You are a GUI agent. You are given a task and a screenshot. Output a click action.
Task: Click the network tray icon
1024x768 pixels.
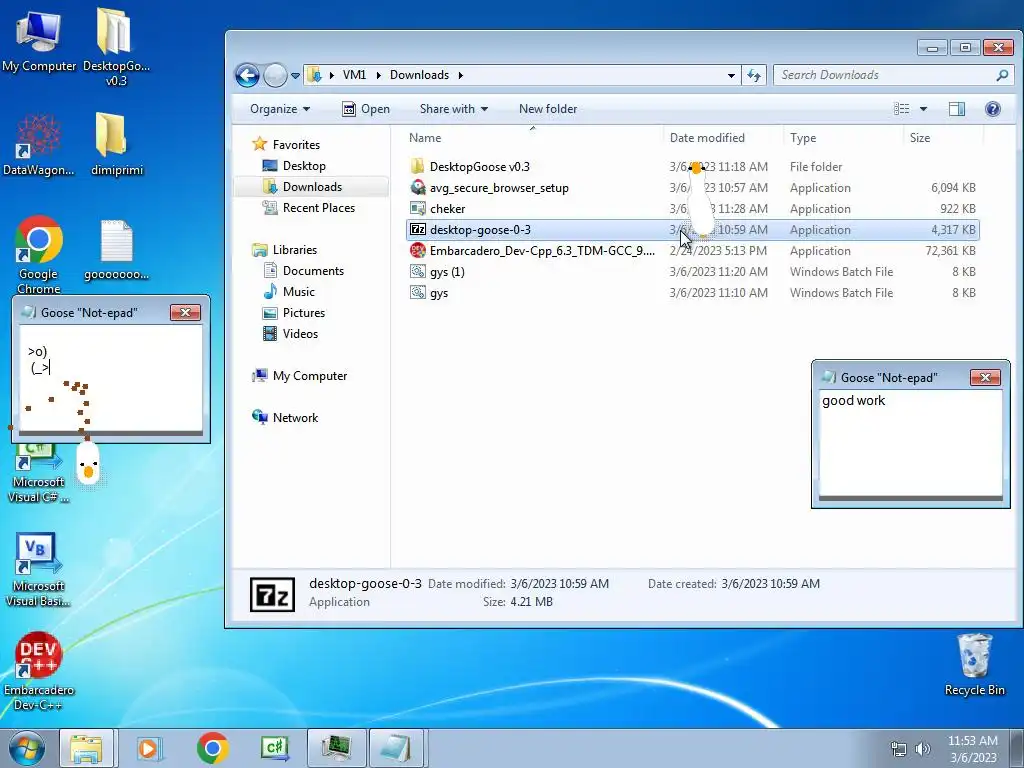click(899, 749)
